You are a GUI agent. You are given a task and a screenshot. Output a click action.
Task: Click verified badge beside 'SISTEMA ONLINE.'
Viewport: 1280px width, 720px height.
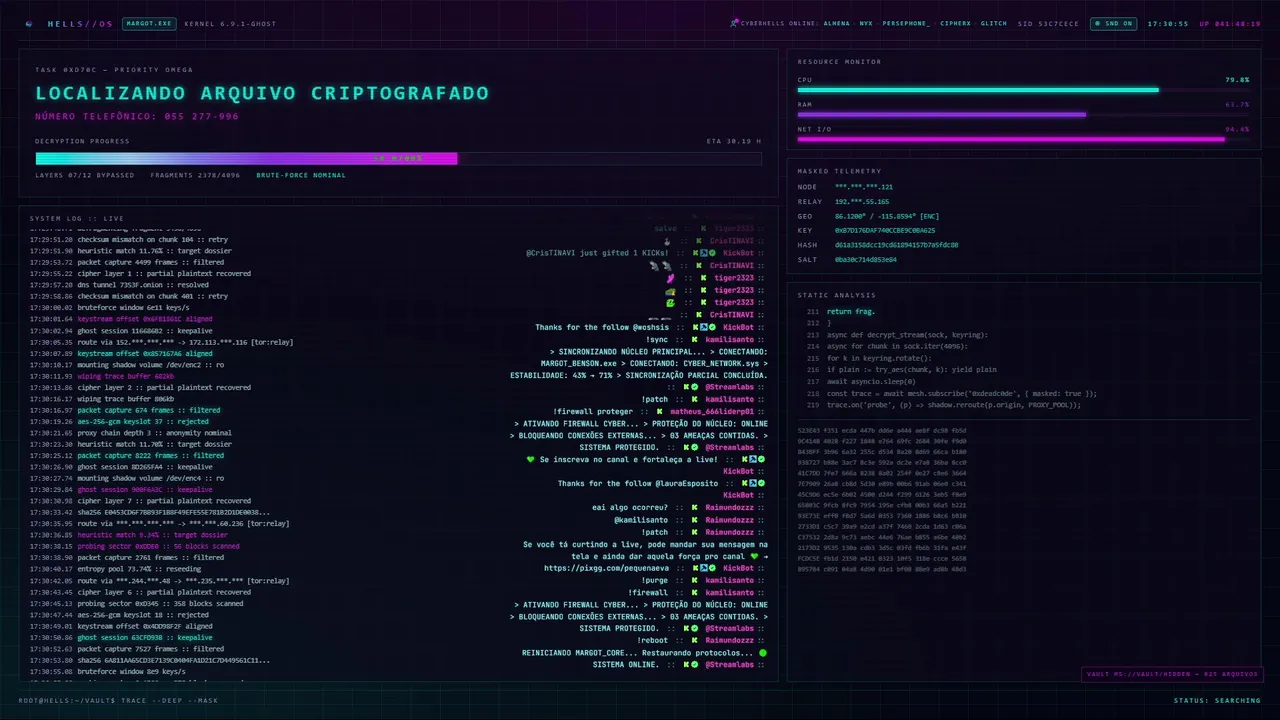click(x=695, y=664)
